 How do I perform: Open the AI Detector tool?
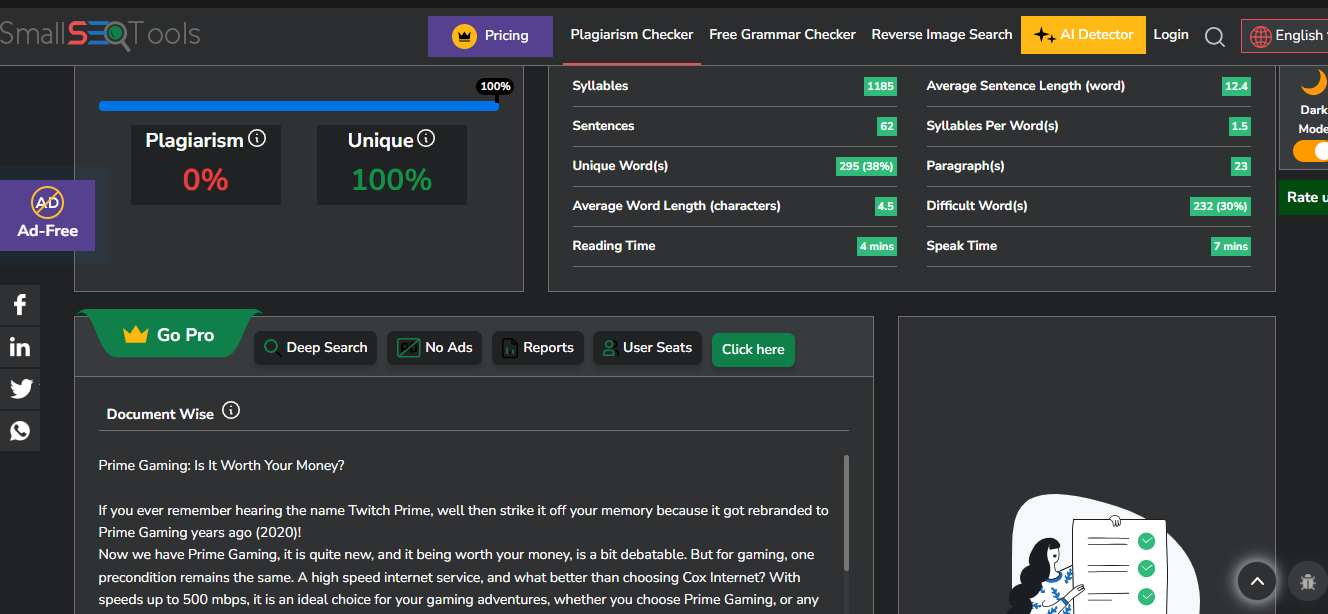click(1083, 35)
